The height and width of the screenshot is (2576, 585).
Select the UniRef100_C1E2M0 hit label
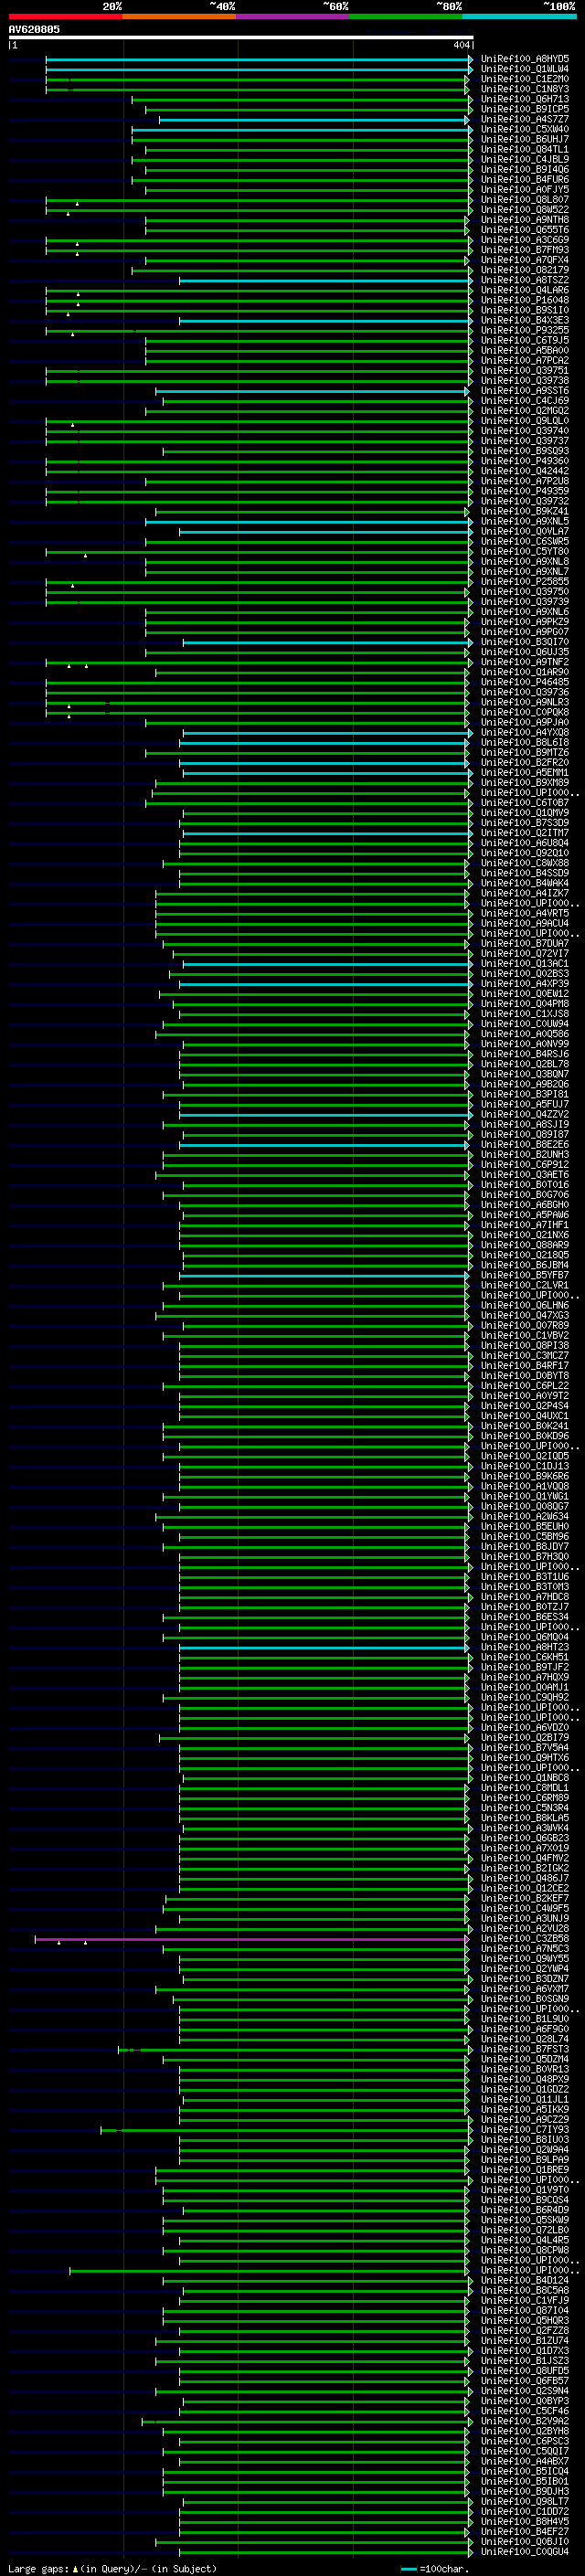pyautogui.click(x=524, y=79)
